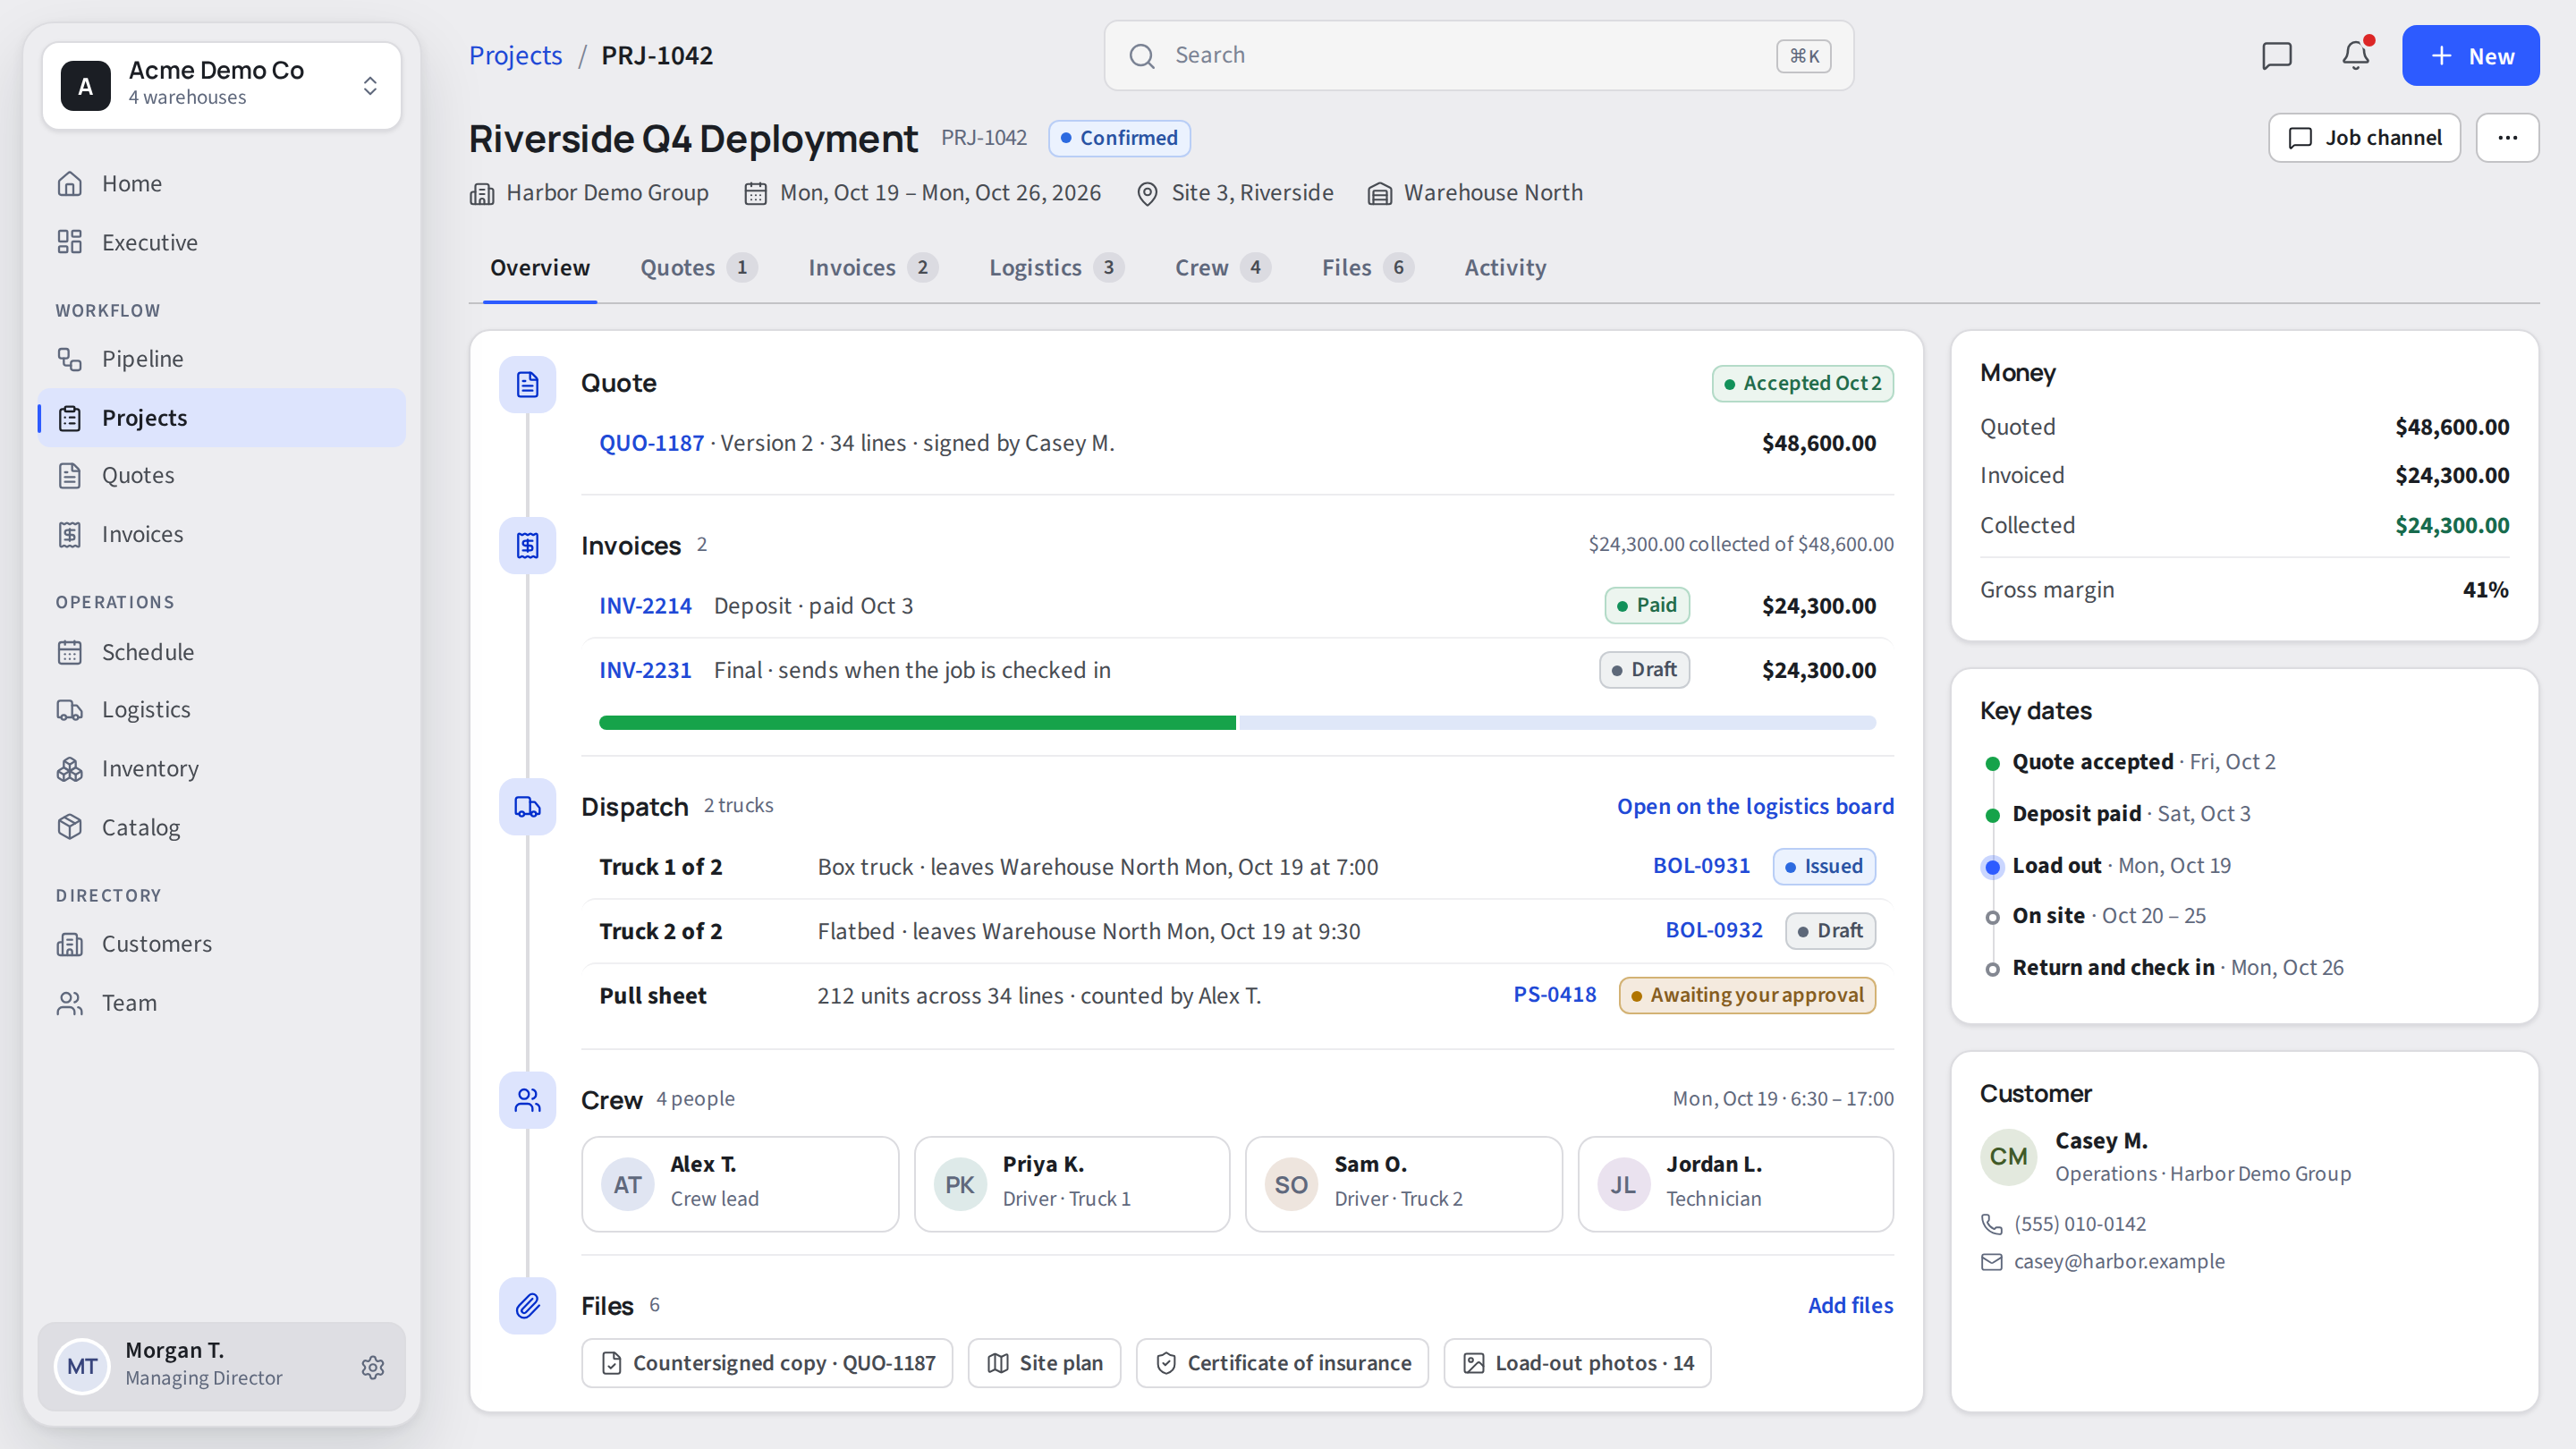Click the invoice collection progress bar
Viewport: 2576px width, 1449px height.
[1237, 723]
